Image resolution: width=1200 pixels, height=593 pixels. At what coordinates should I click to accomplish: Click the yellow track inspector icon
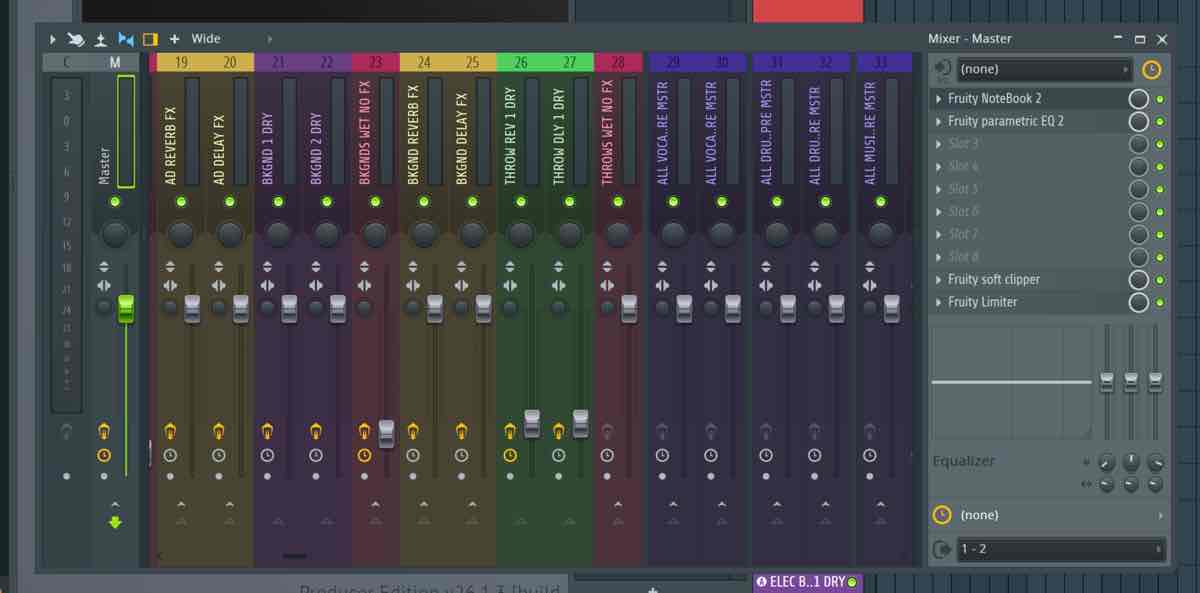[x=150, y=39]
